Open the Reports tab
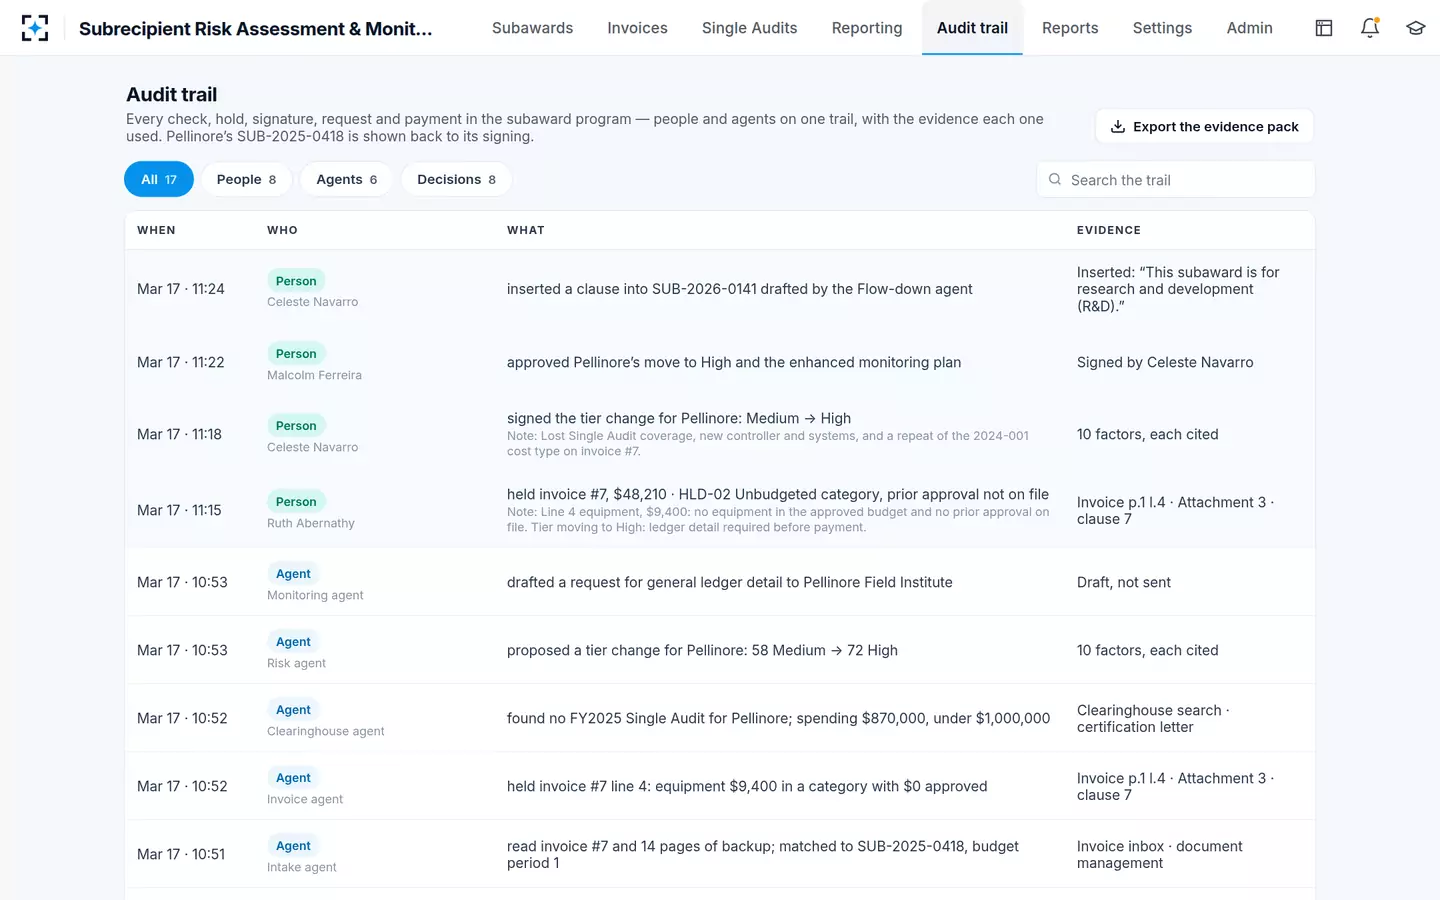The width and height of the screenshot is (1440, 900). 1070,28
